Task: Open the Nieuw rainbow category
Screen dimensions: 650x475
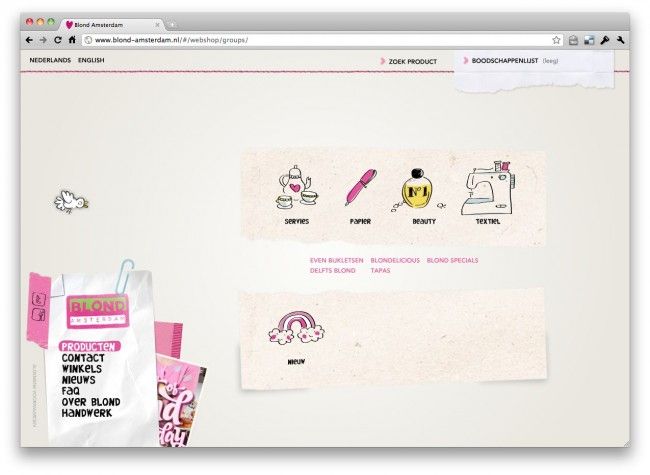Action: [296, 327]
